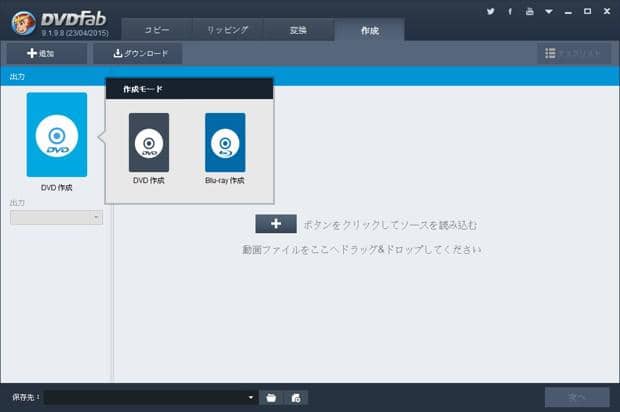This screenshot has height=412, width=620.
Task: Click the 追加 add button
Action: coord(46,53)
